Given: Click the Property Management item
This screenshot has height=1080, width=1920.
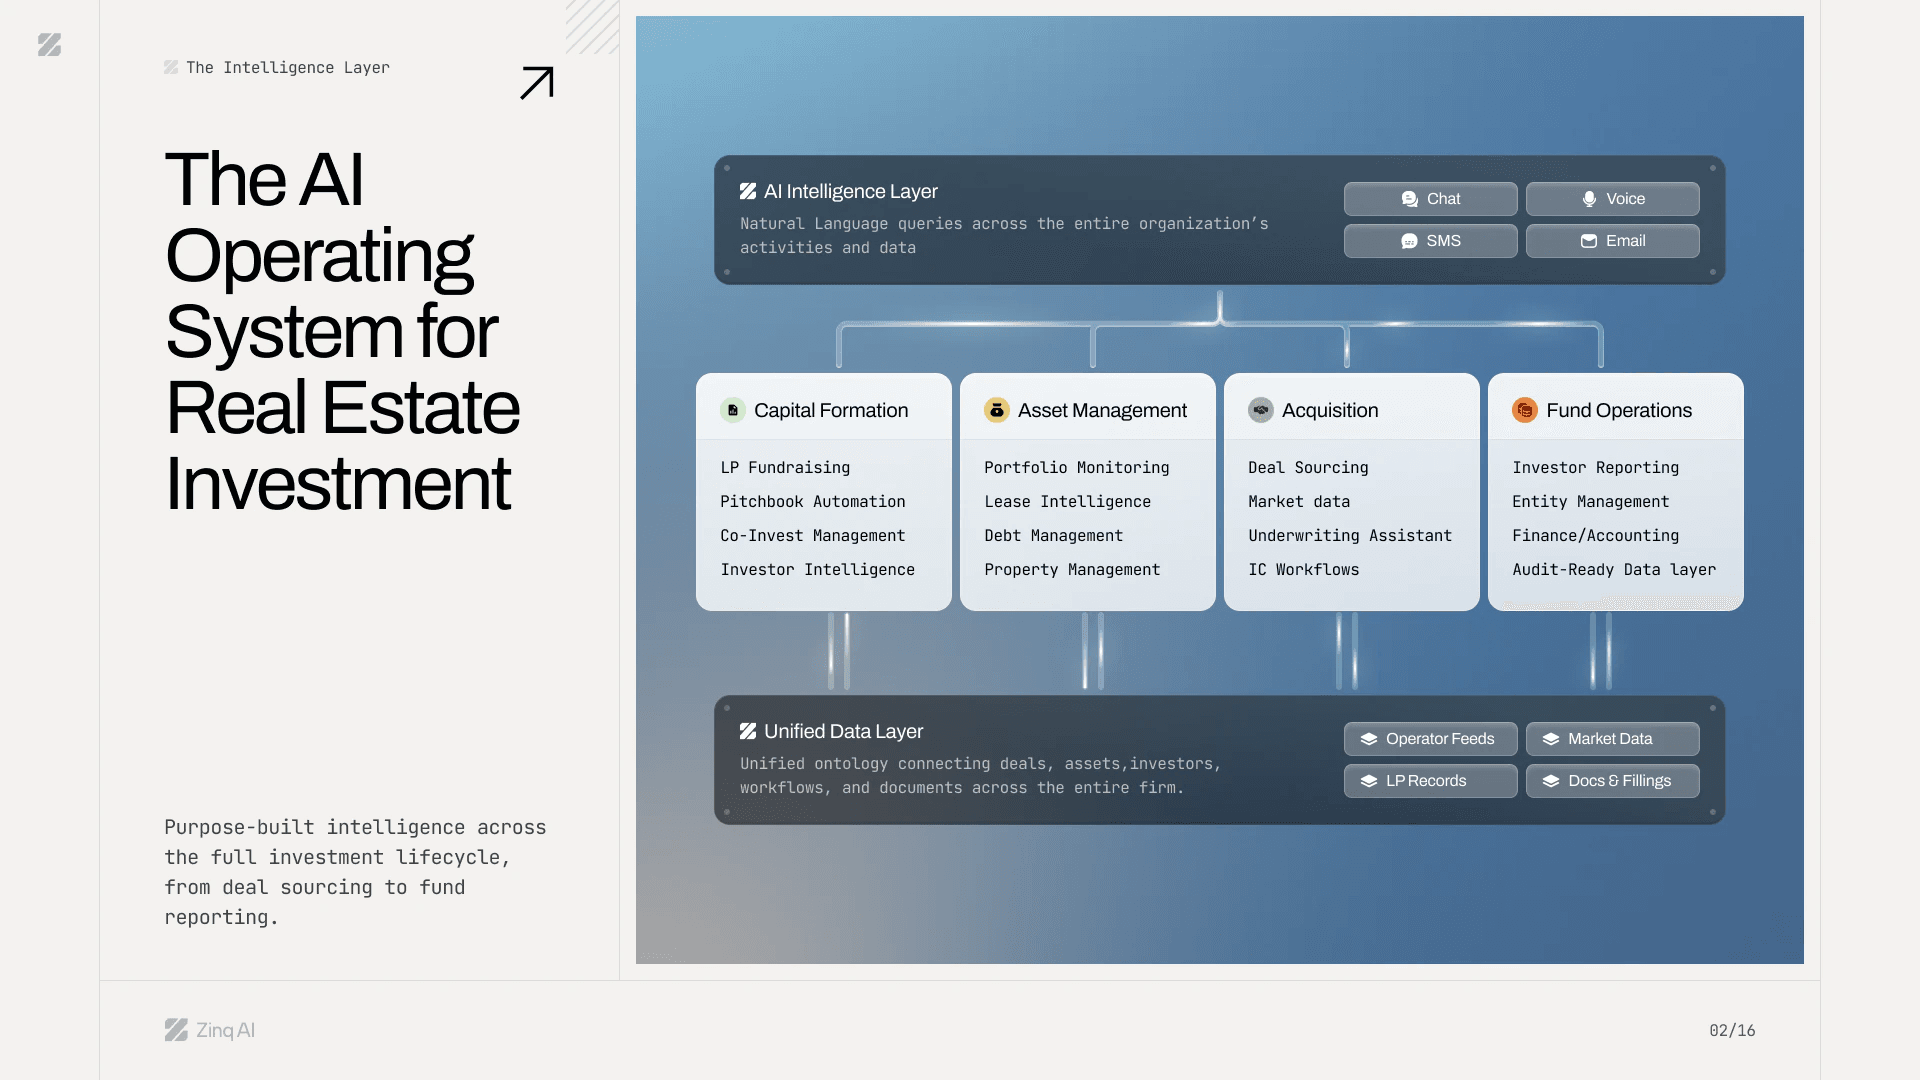Looking at the screenshot, I should pos(1072,570).
